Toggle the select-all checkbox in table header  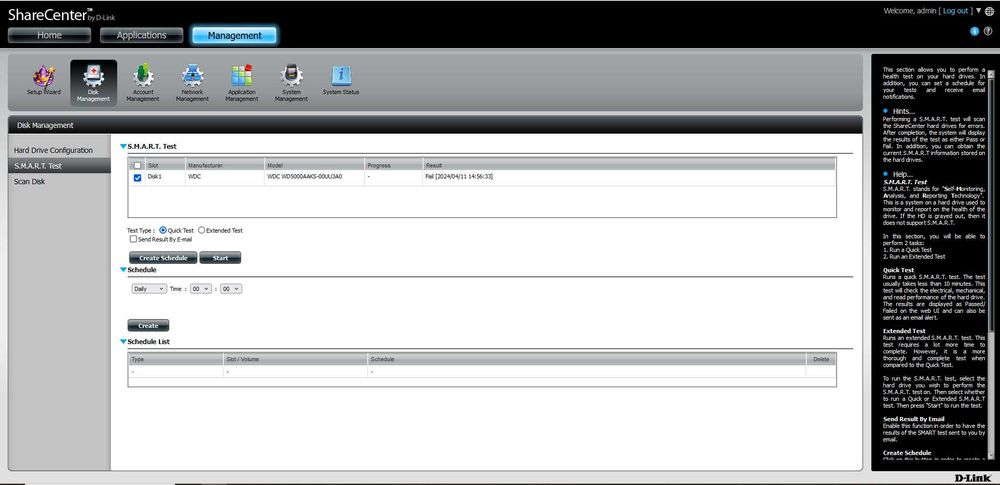(x=137, y=165)
